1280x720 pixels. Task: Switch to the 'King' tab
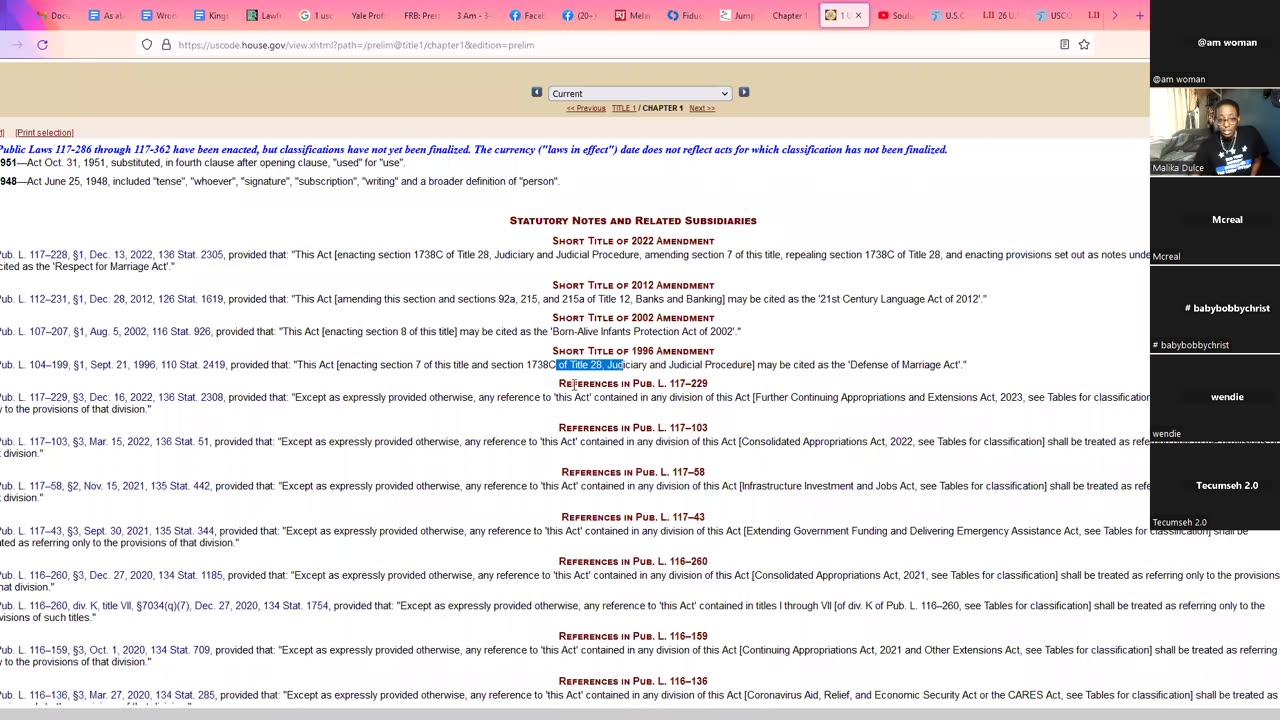[211, 15]
